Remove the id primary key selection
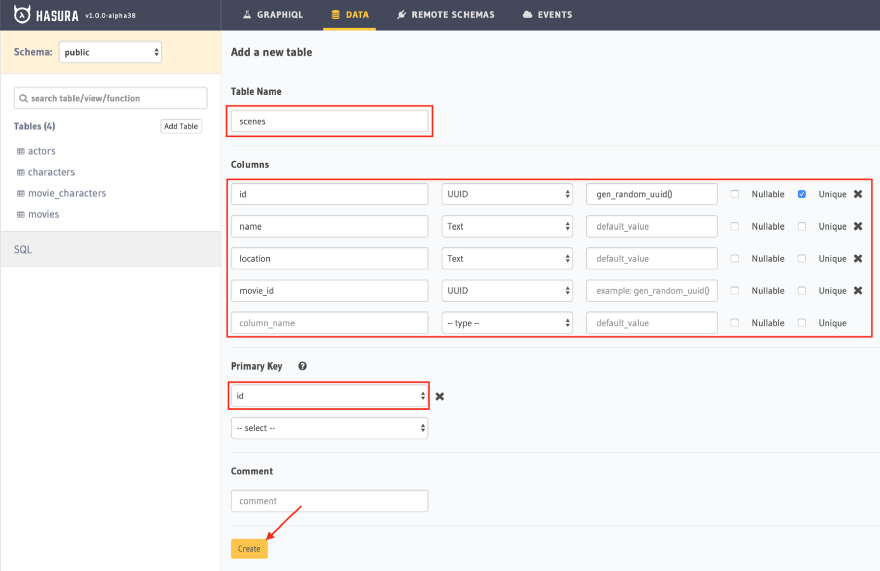The image size is (880, 571). pyautogui.click(x=440, y=396)
